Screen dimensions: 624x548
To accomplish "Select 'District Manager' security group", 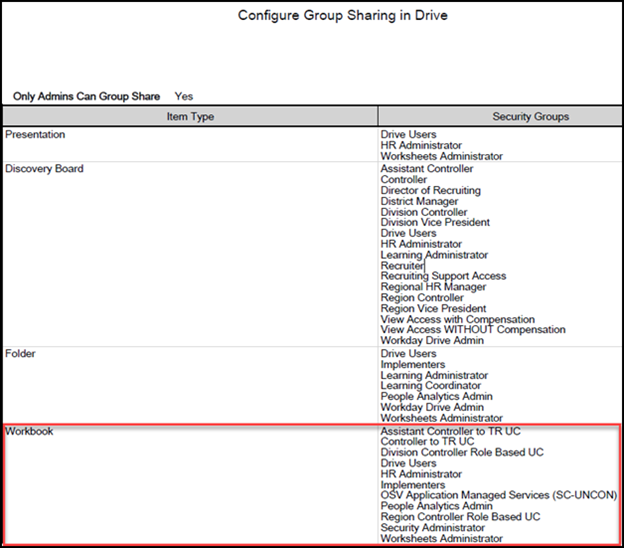I will coord(419,201).
